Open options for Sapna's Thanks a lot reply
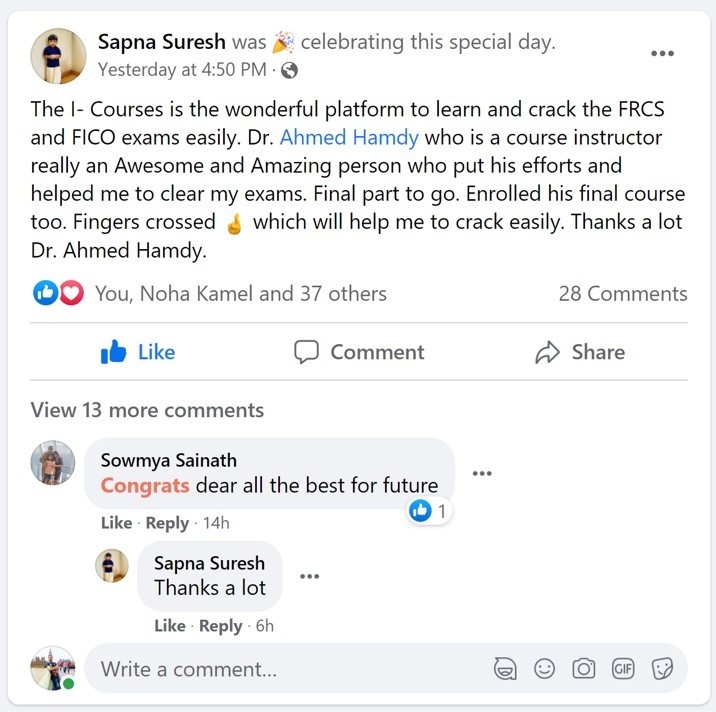This screenshot has width=716, height=712. (310, 576)
